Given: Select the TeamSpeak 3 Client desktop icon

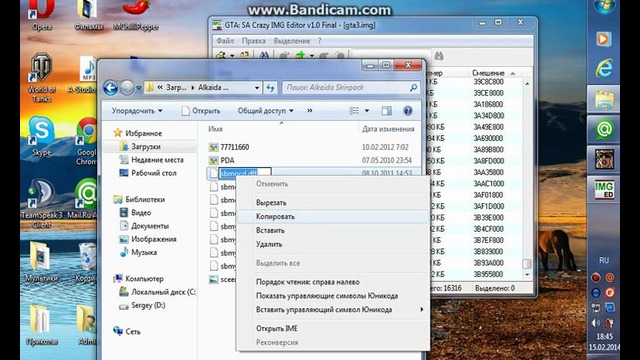Looking at the screenshot, I should pyautogui.click(x=42, y=203).
